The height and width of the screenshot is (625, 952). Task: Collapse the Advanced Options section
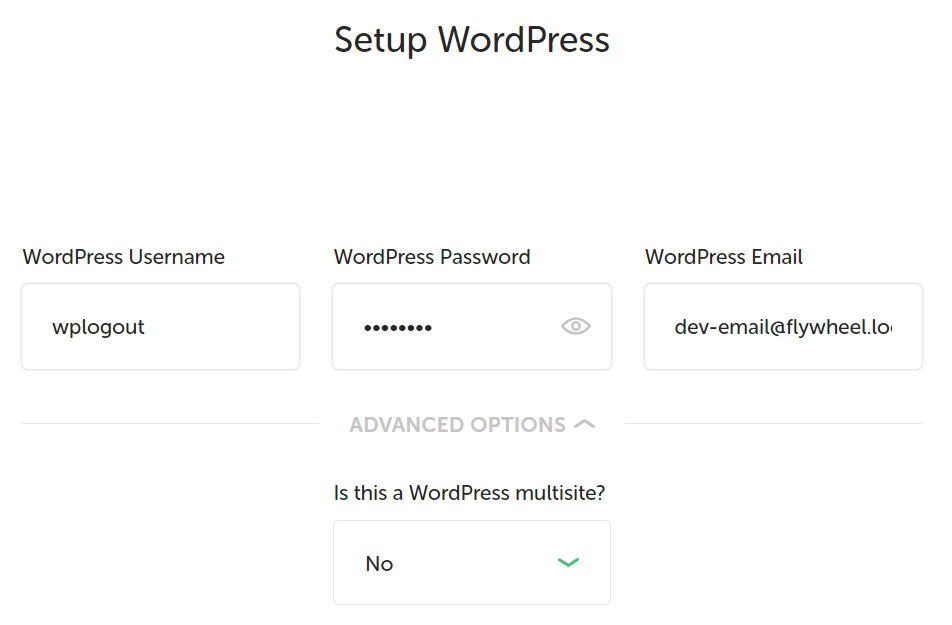click(x=472, y=425)
